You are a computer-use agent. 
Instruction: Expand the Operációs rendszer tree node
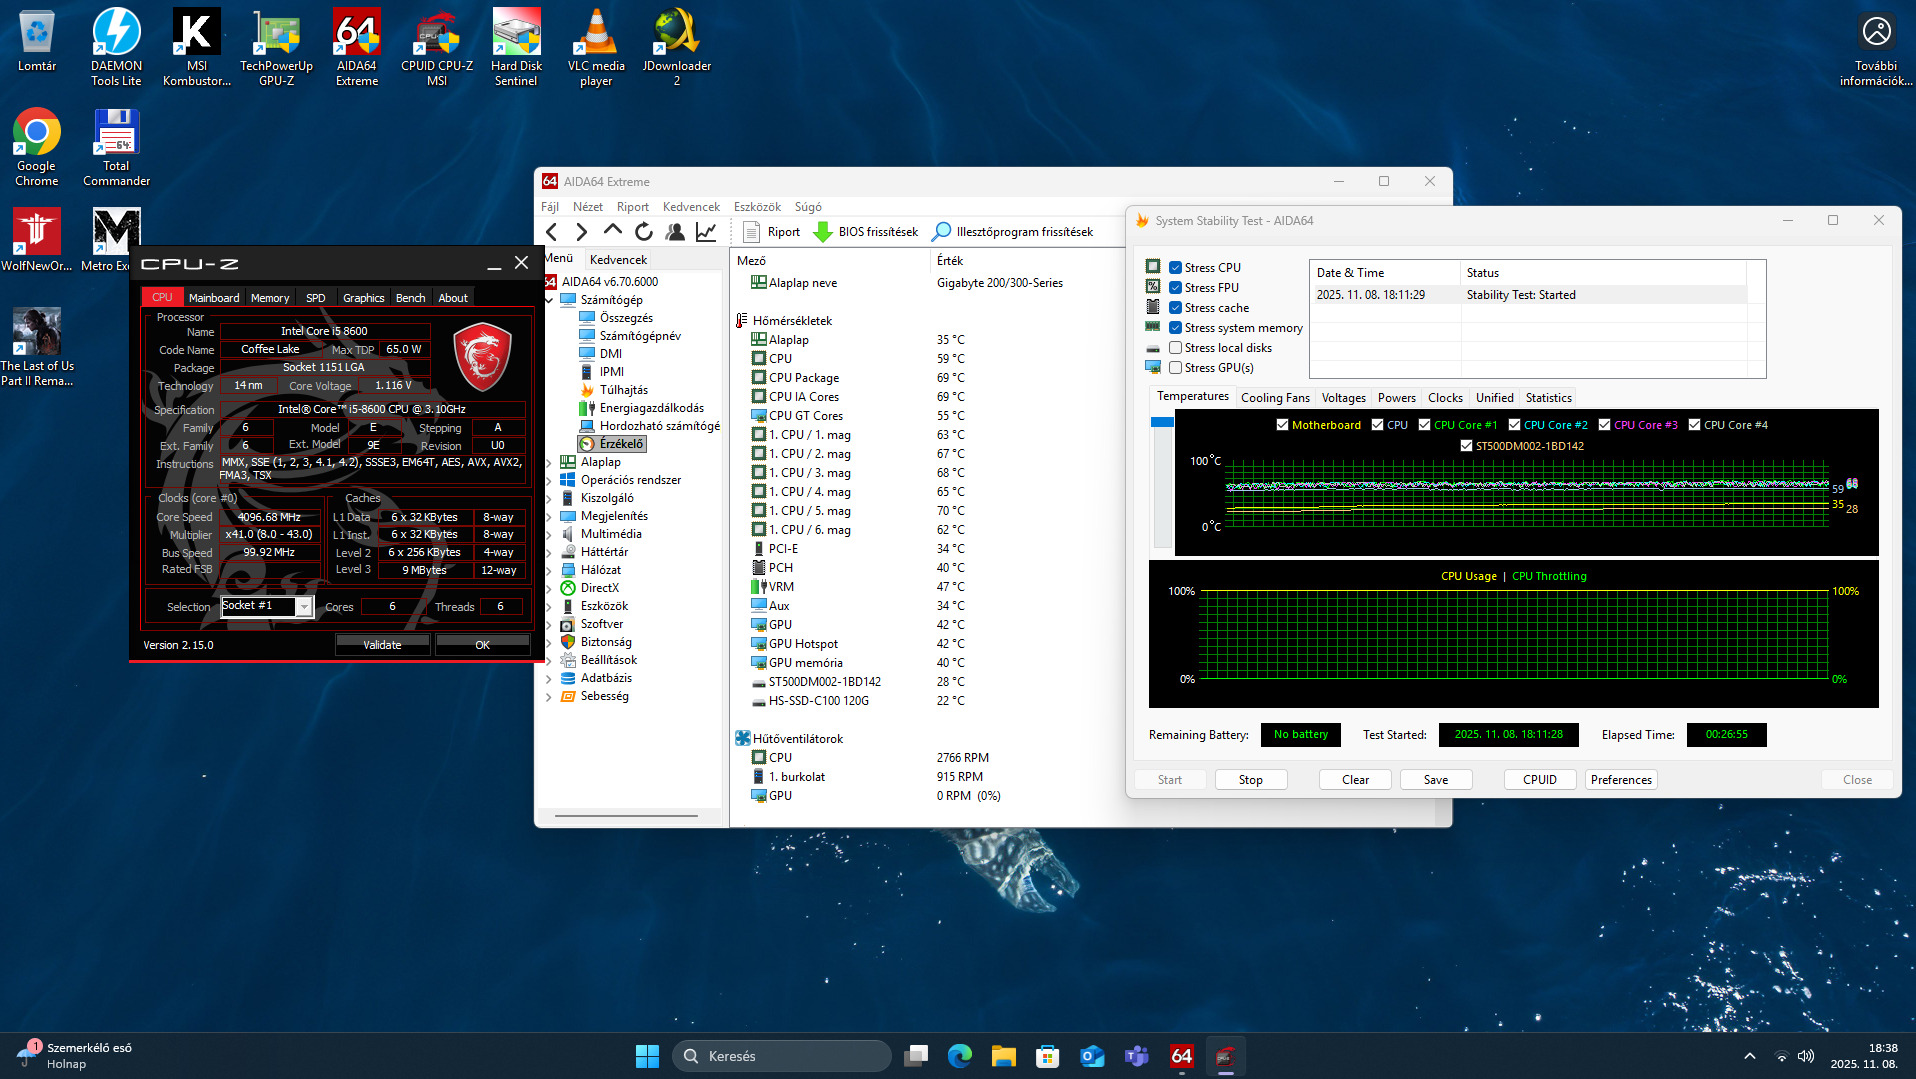pyautogui.click(x=549, y=480)
